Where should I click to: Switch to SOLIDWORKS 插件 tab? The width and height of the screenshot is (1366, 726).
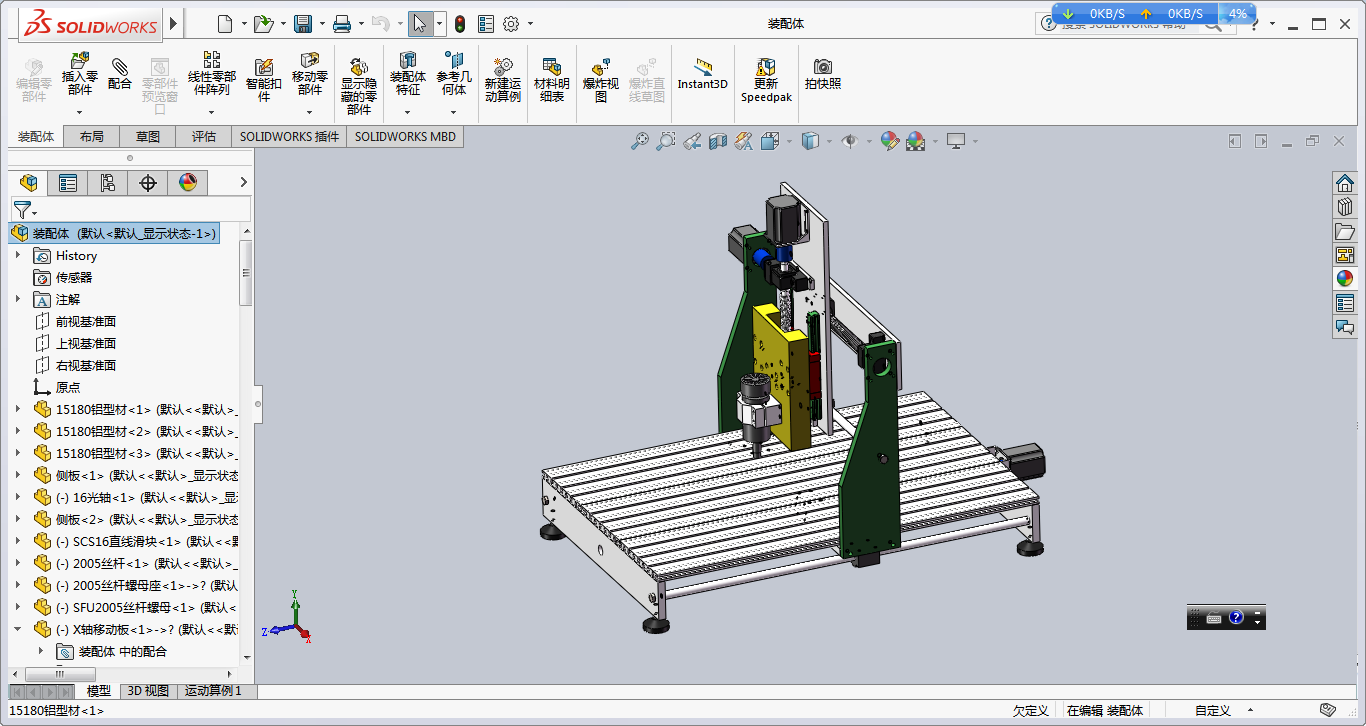(x=289, y=137)
